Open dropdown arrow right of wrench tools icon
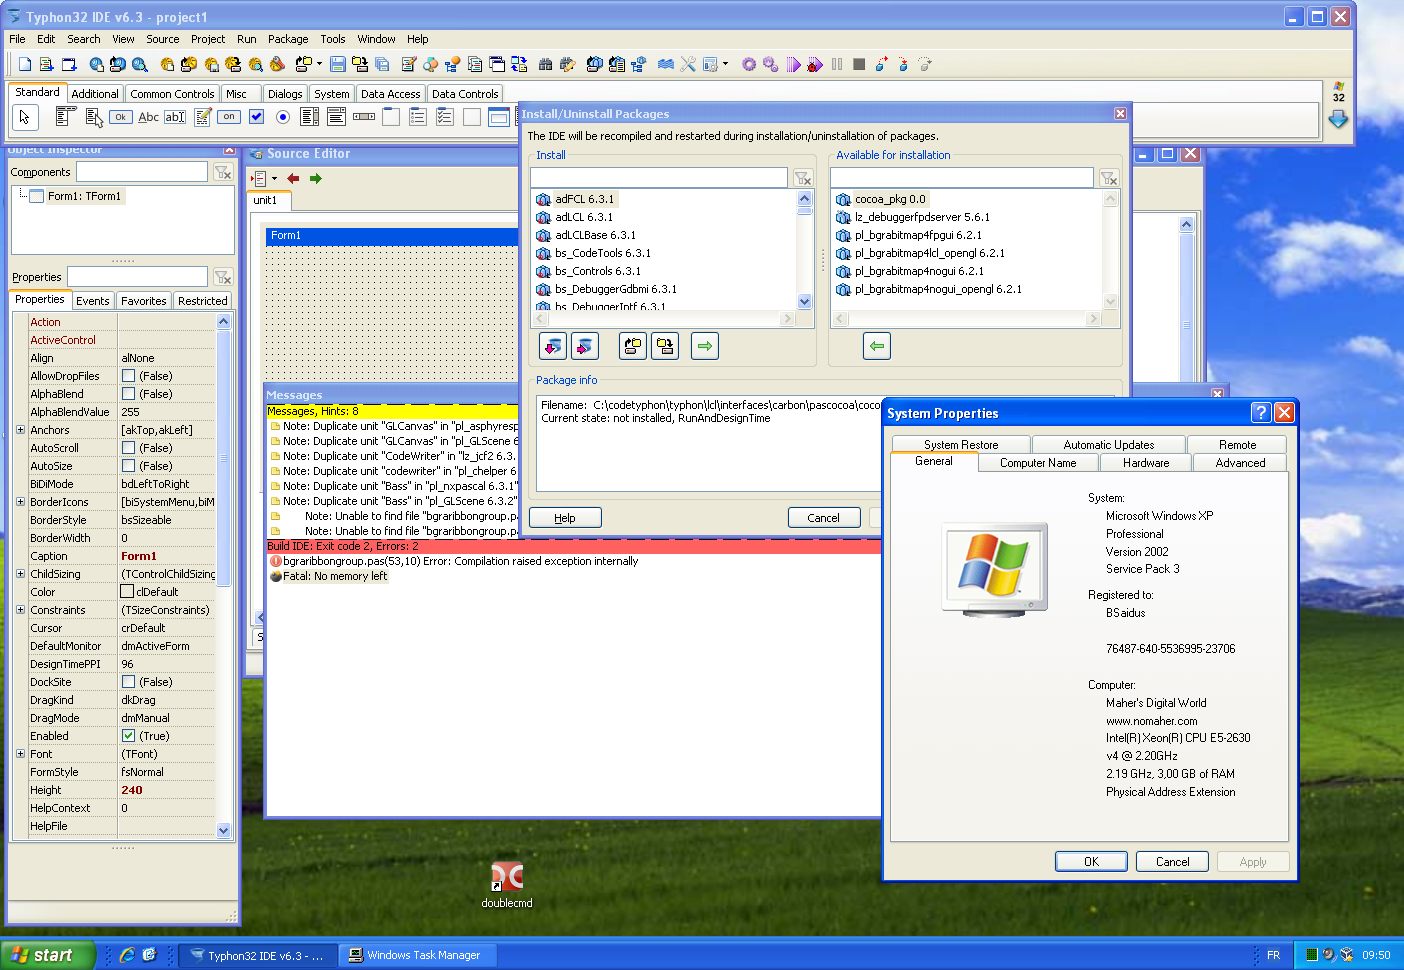The height and width of the screenshot is (970, 1404). pos(725,64)
